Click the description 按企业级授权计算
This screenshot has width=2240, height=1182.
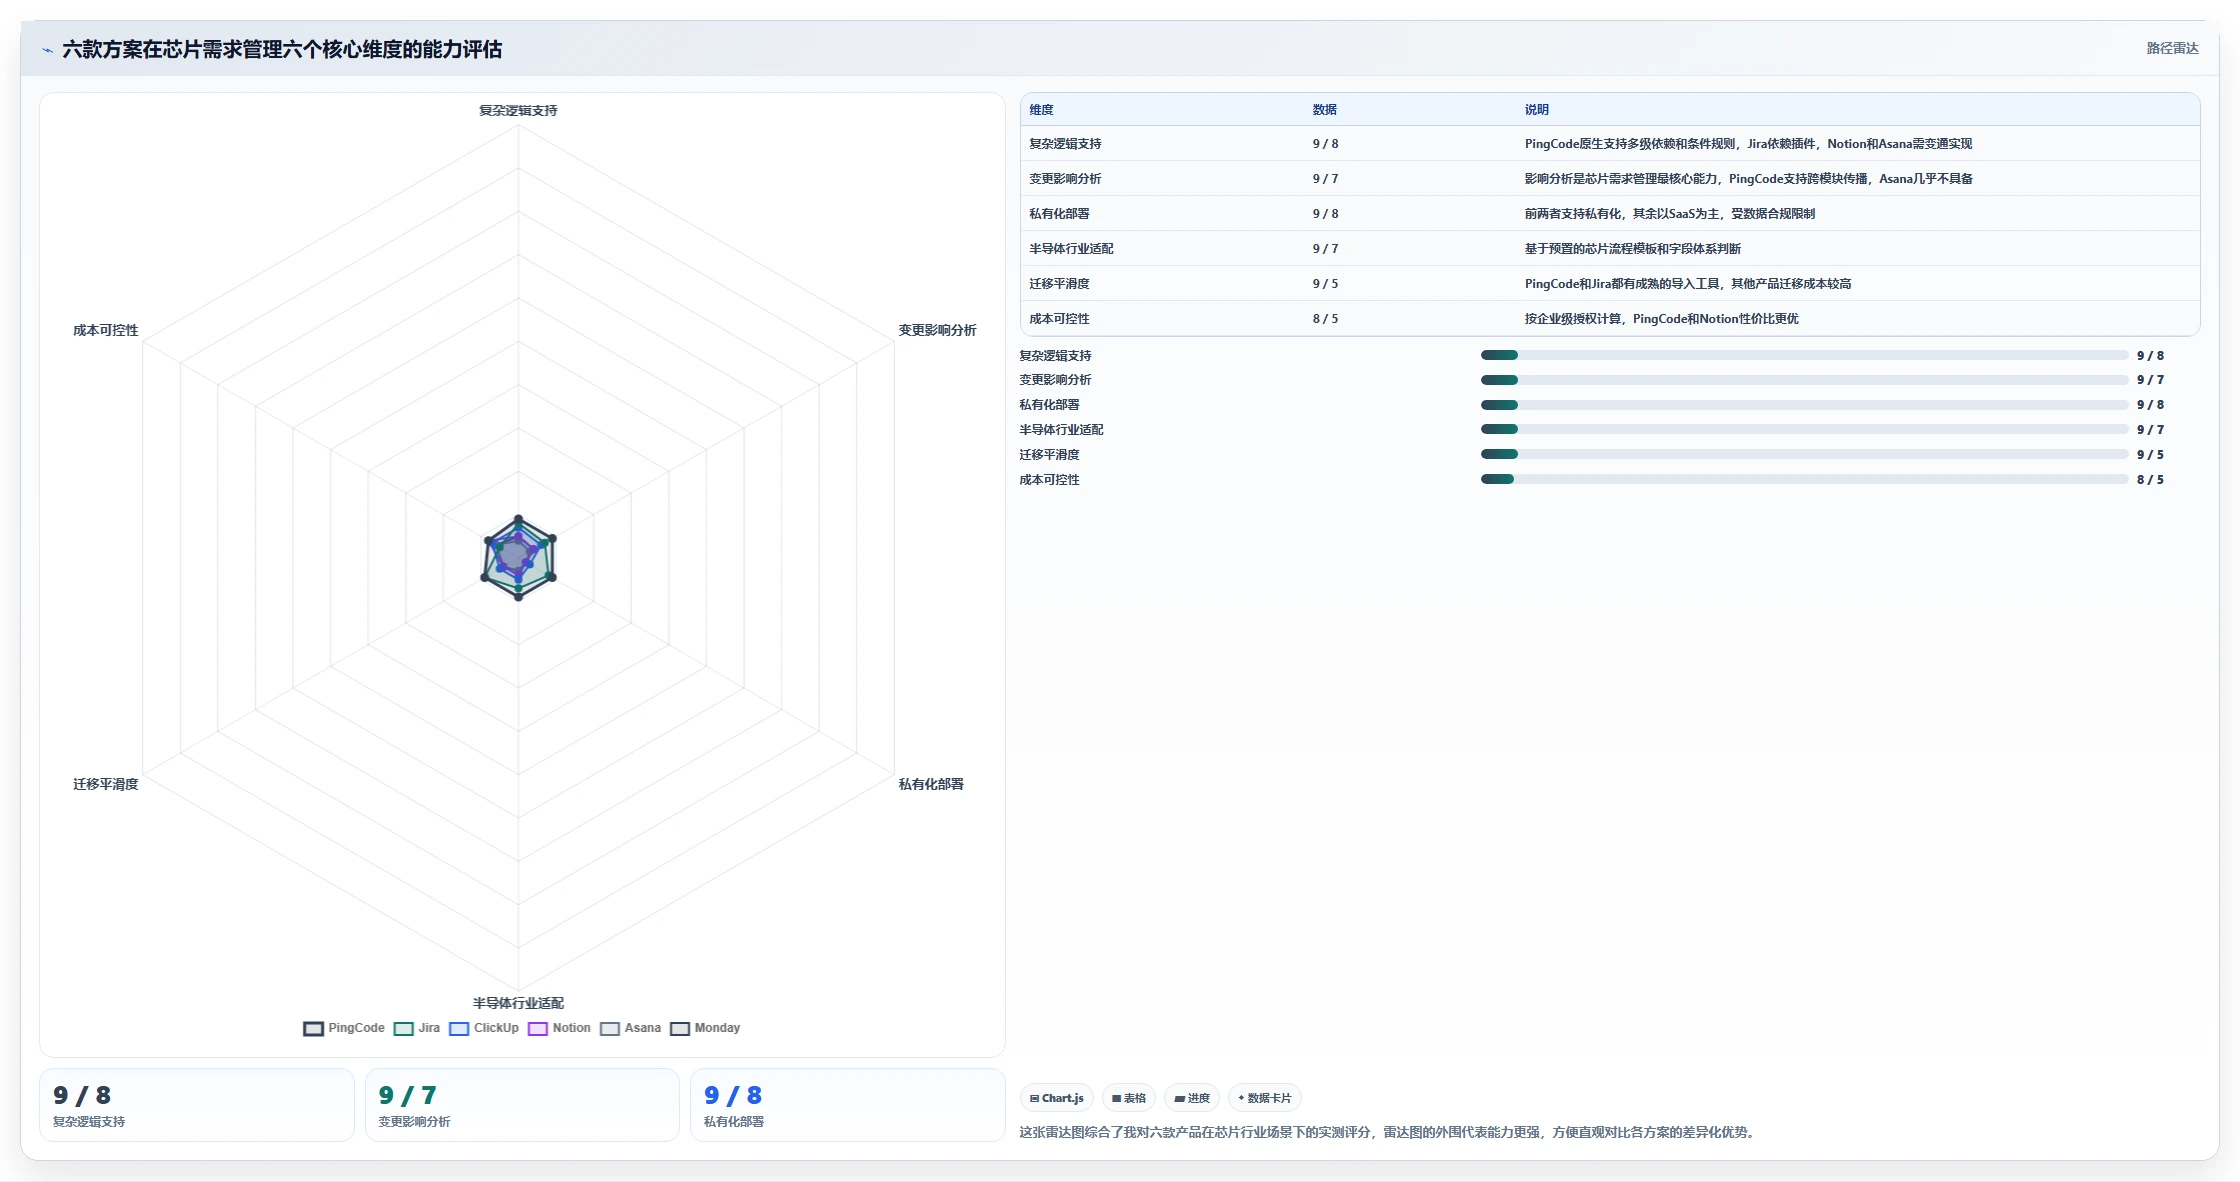pyautogui.click(x=1661, y=319)
